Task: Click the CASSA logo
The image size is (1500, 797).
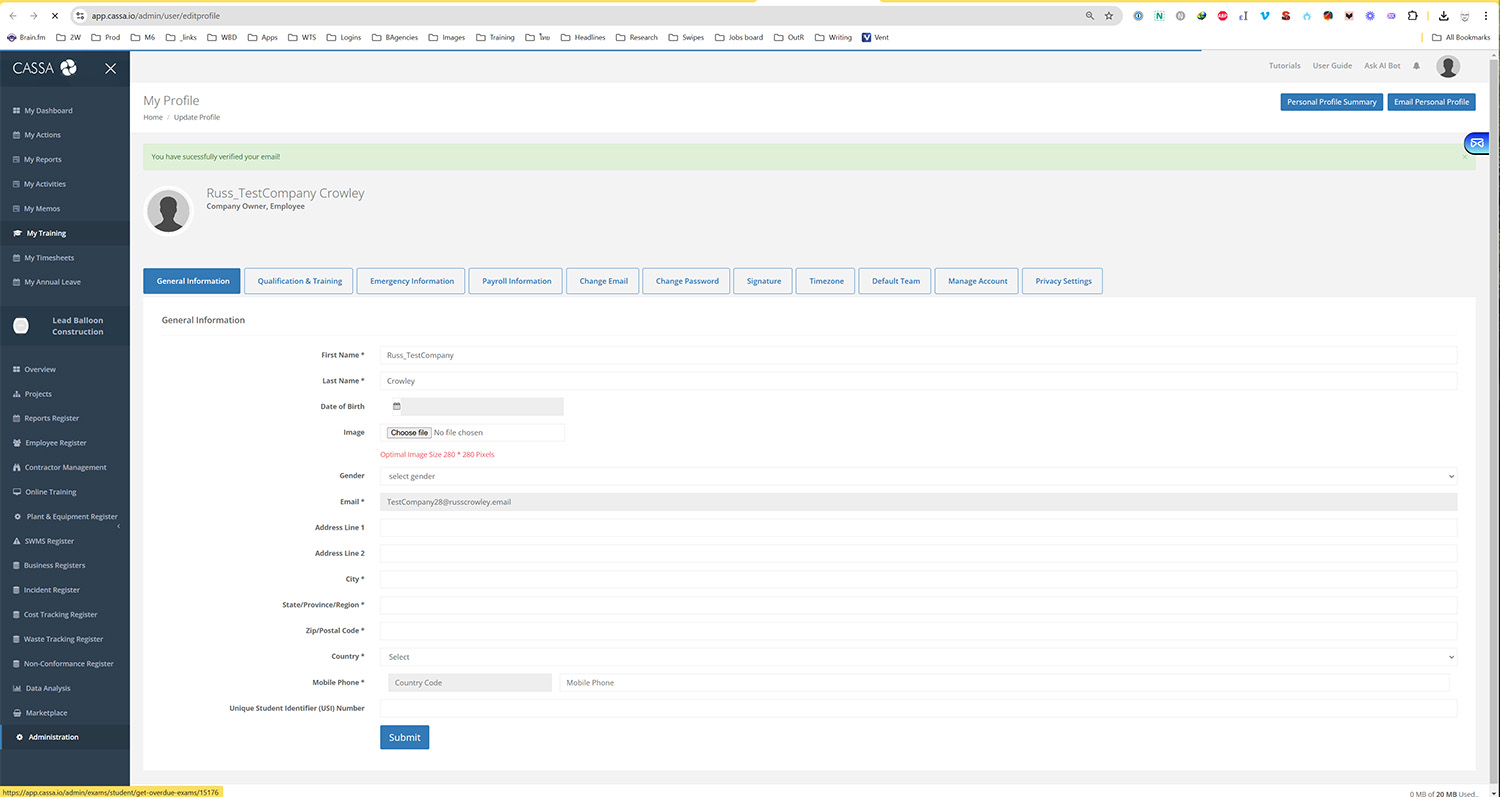Action: 45,68
